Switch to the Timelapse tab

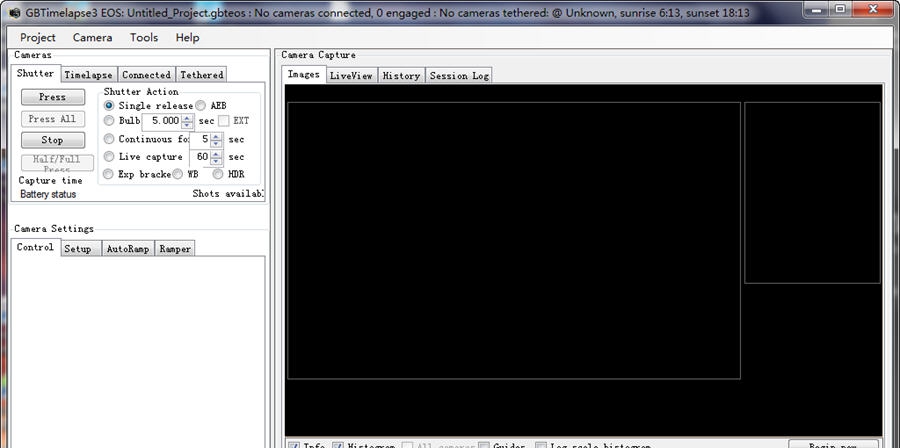[88, 75]
